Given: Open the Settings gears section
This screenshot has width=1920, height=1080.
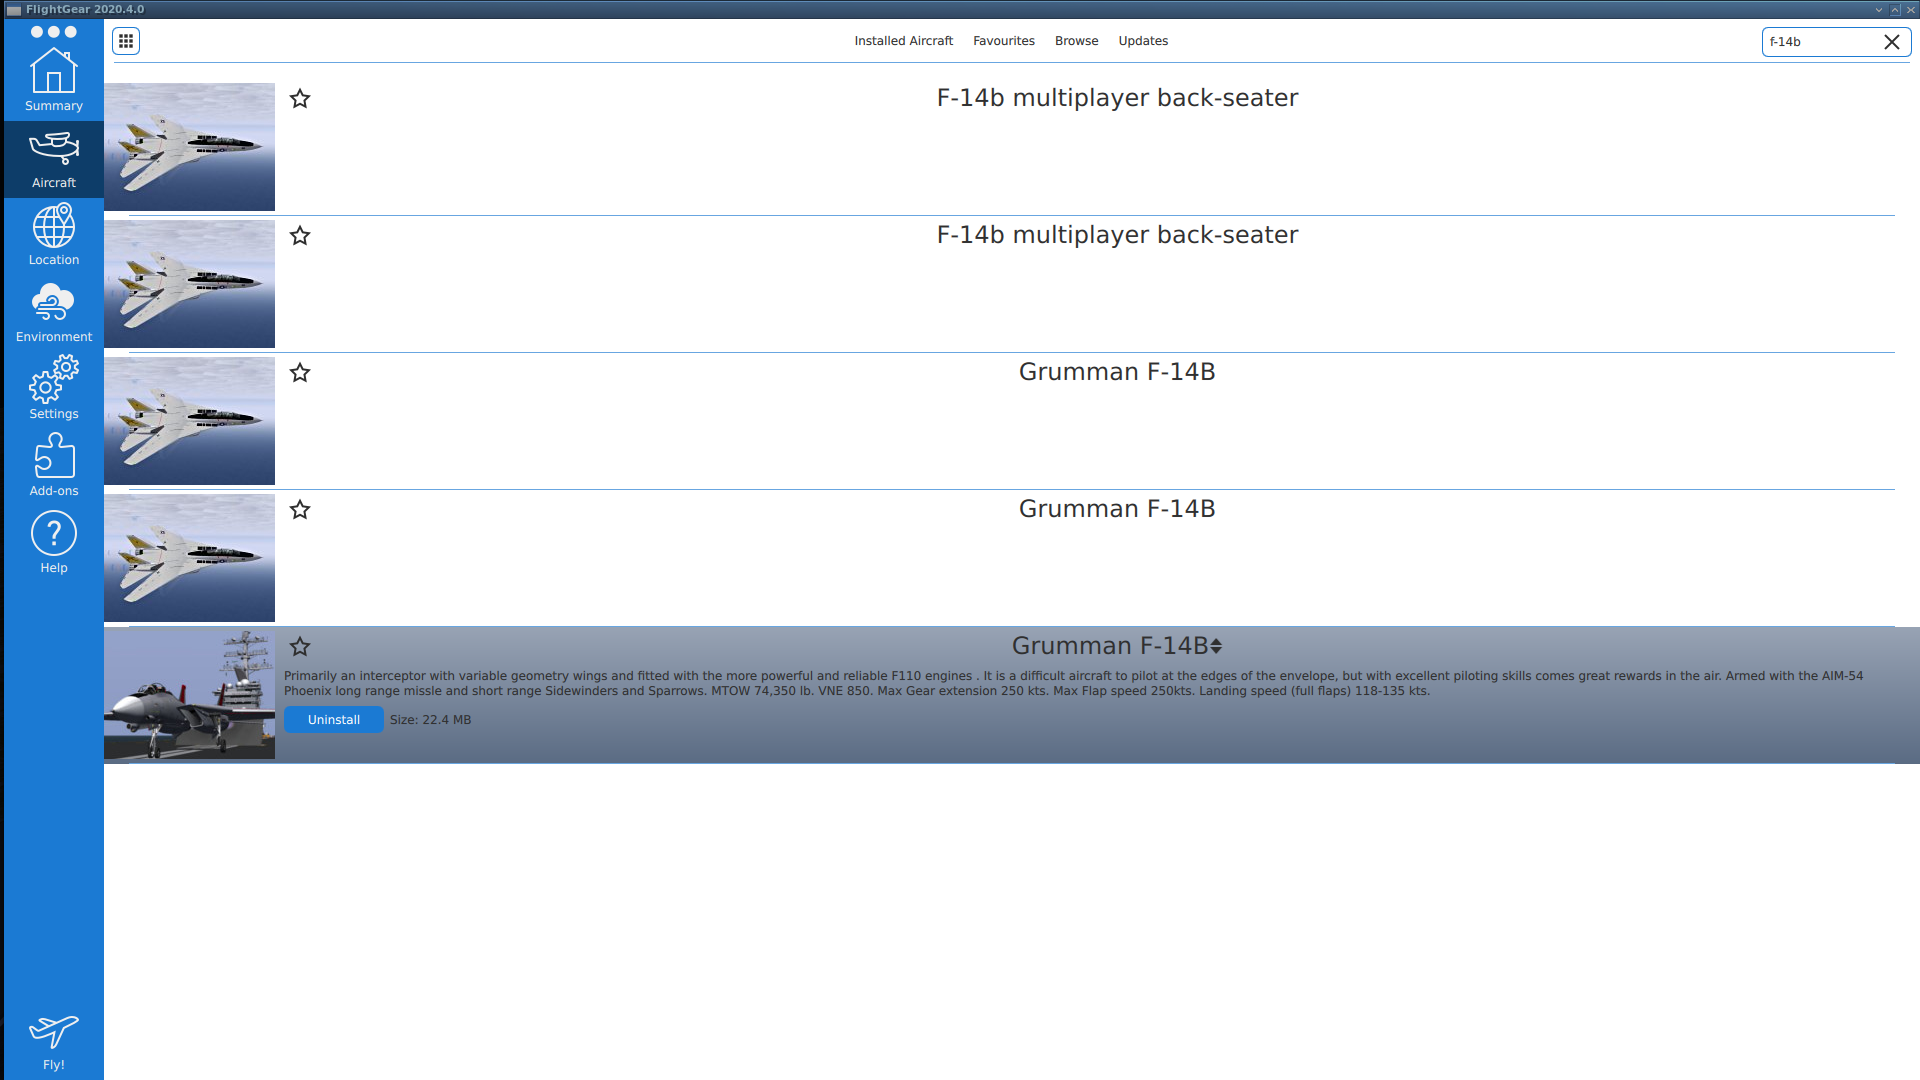Looking at the screenshot, I should (x=54, y=390).
